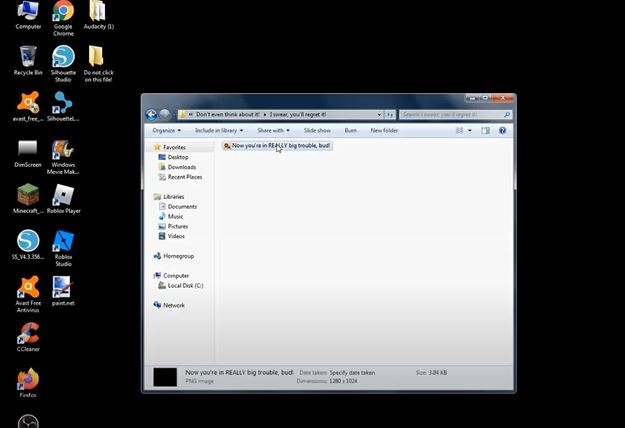The width and height of the screenshot is (625, 428).
Task: Open Recent Places in navigation pane
Action: (x=185, y=177)
